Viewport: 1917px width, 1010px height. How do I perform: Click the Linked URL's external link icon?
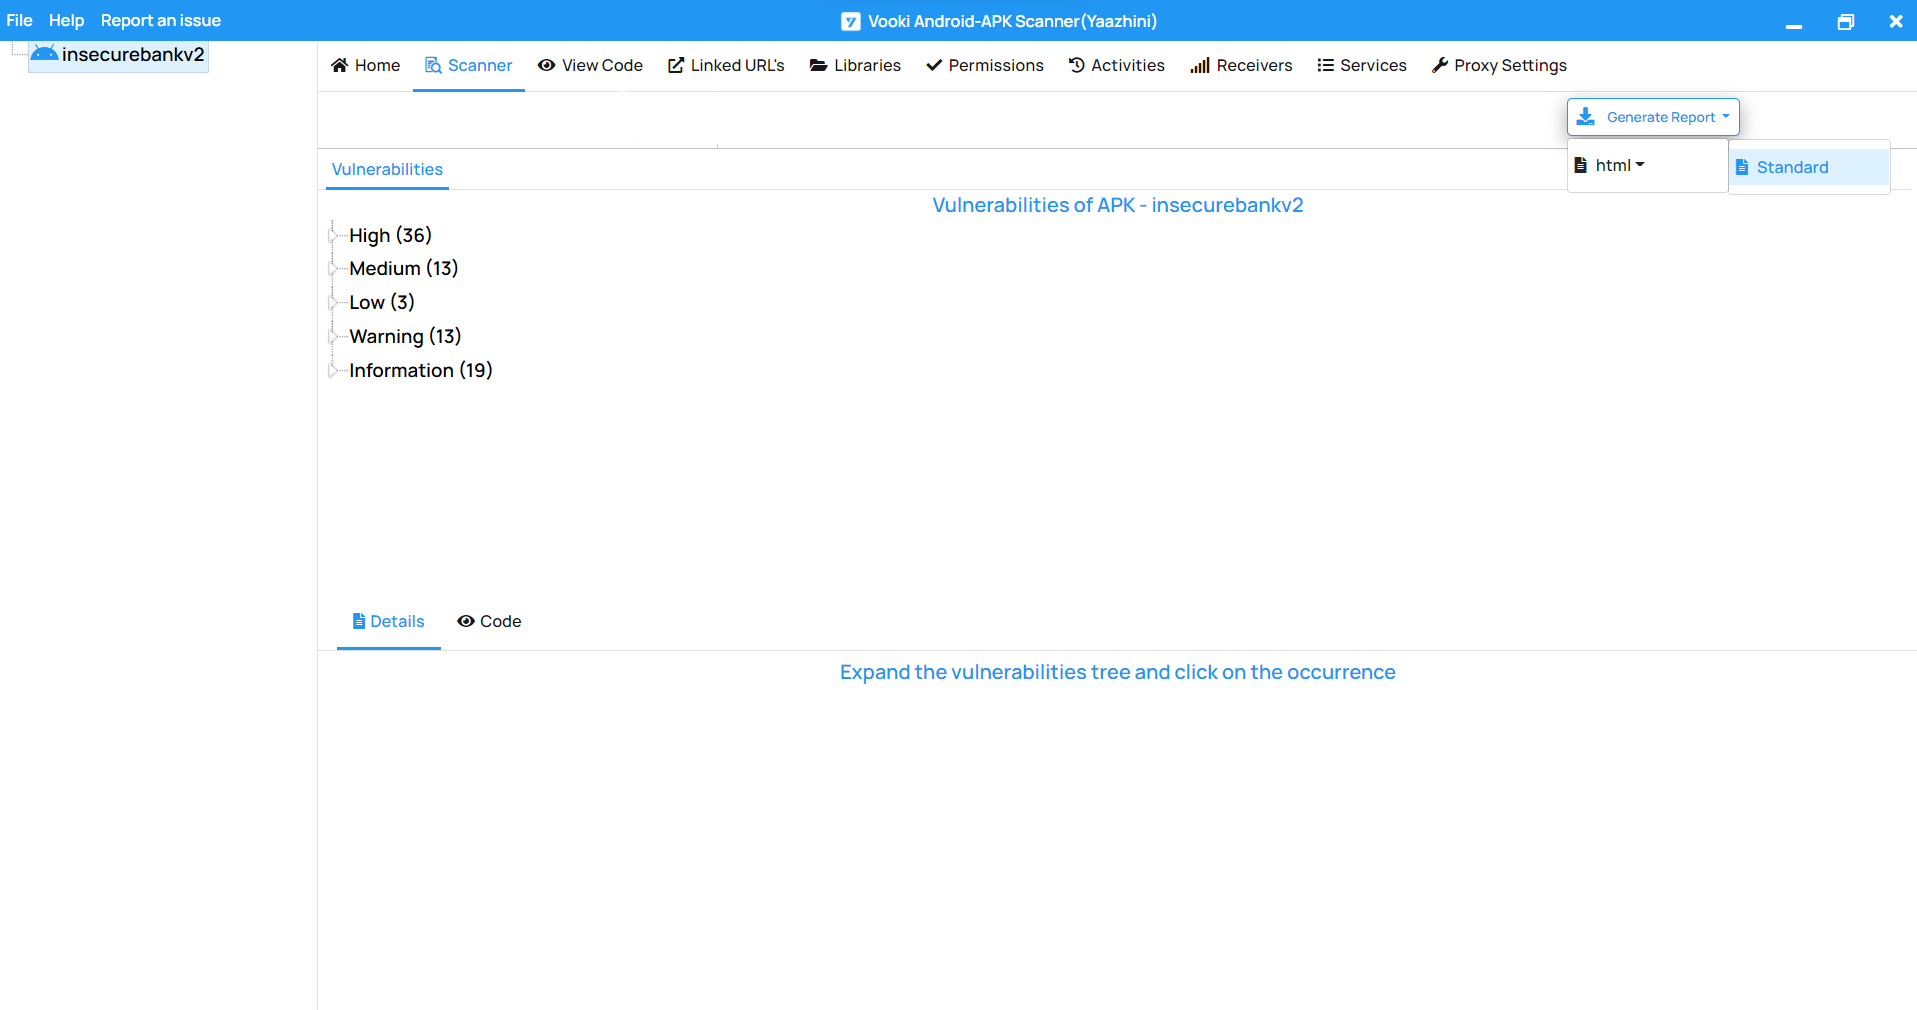676,65
